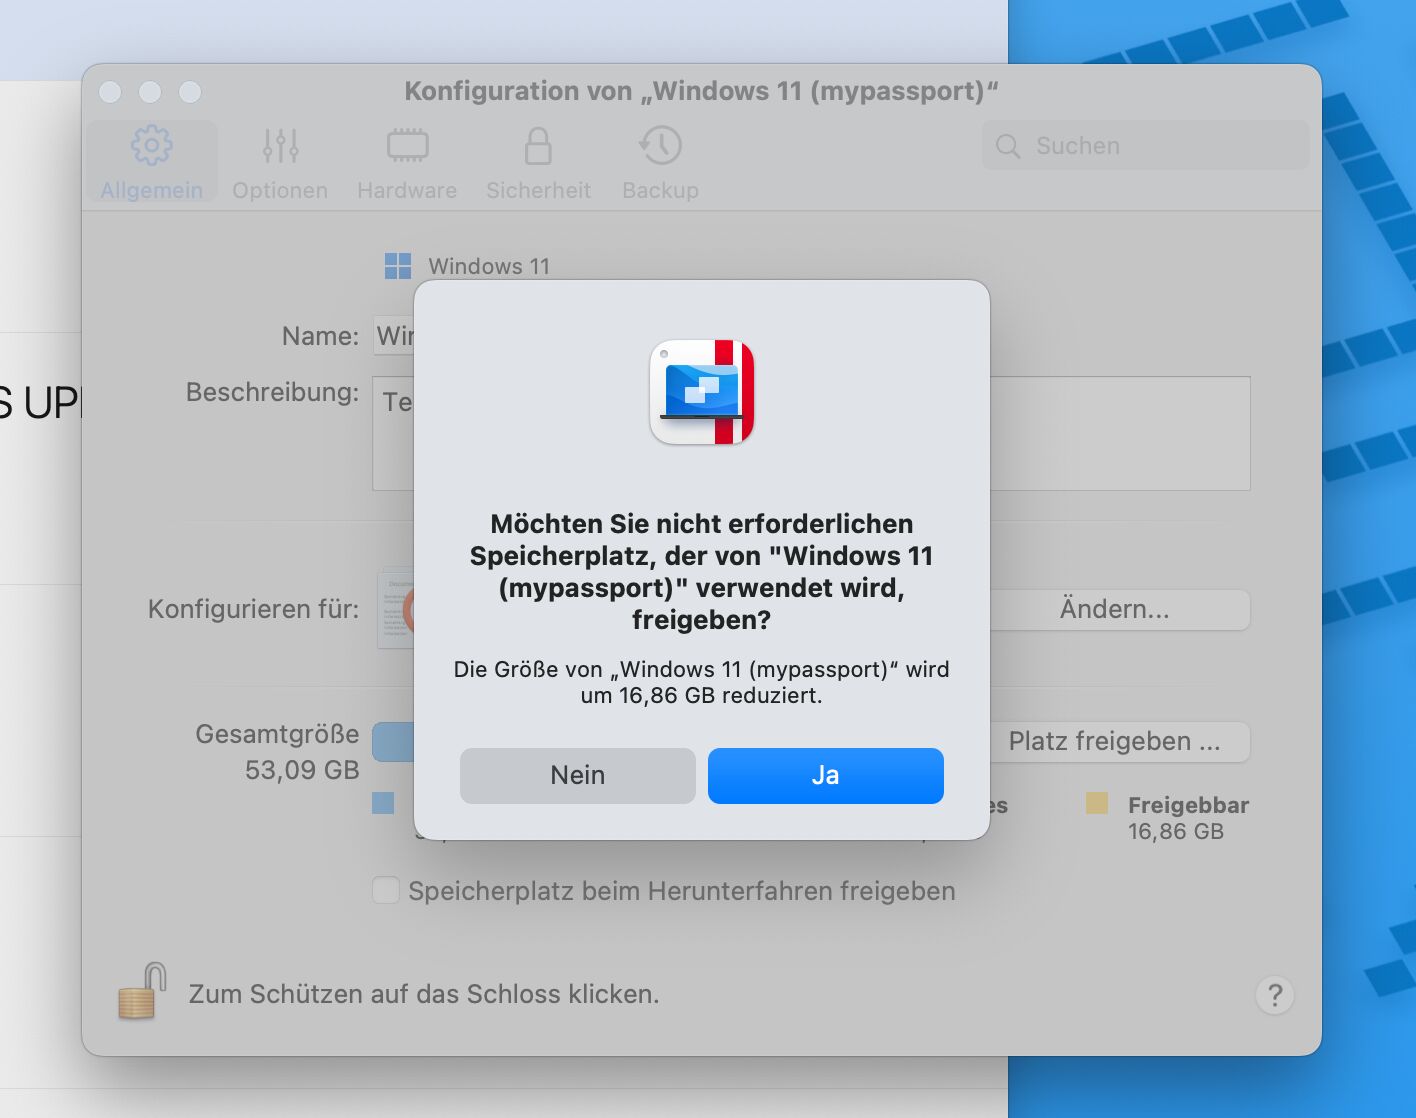Image resolution: width=1416 pixels, height=1118 pixels.
Task: Decline with the Nein button
Action: click(x=577, y=775)
